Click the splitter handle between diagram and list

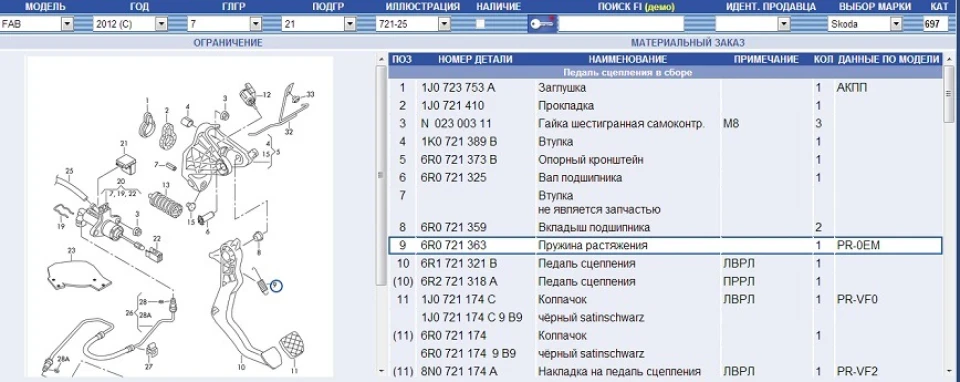click(x=382, y=175)
